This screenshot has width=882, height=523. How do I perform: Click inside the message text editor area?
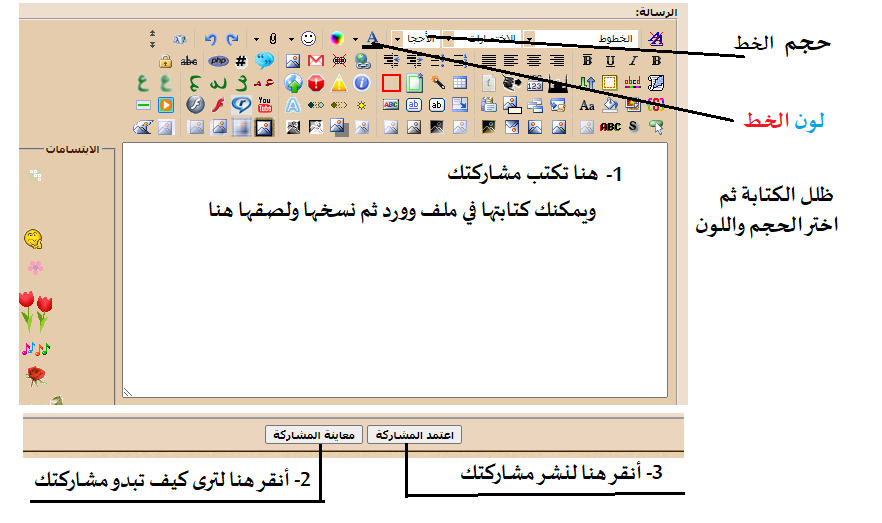point(395,270)
